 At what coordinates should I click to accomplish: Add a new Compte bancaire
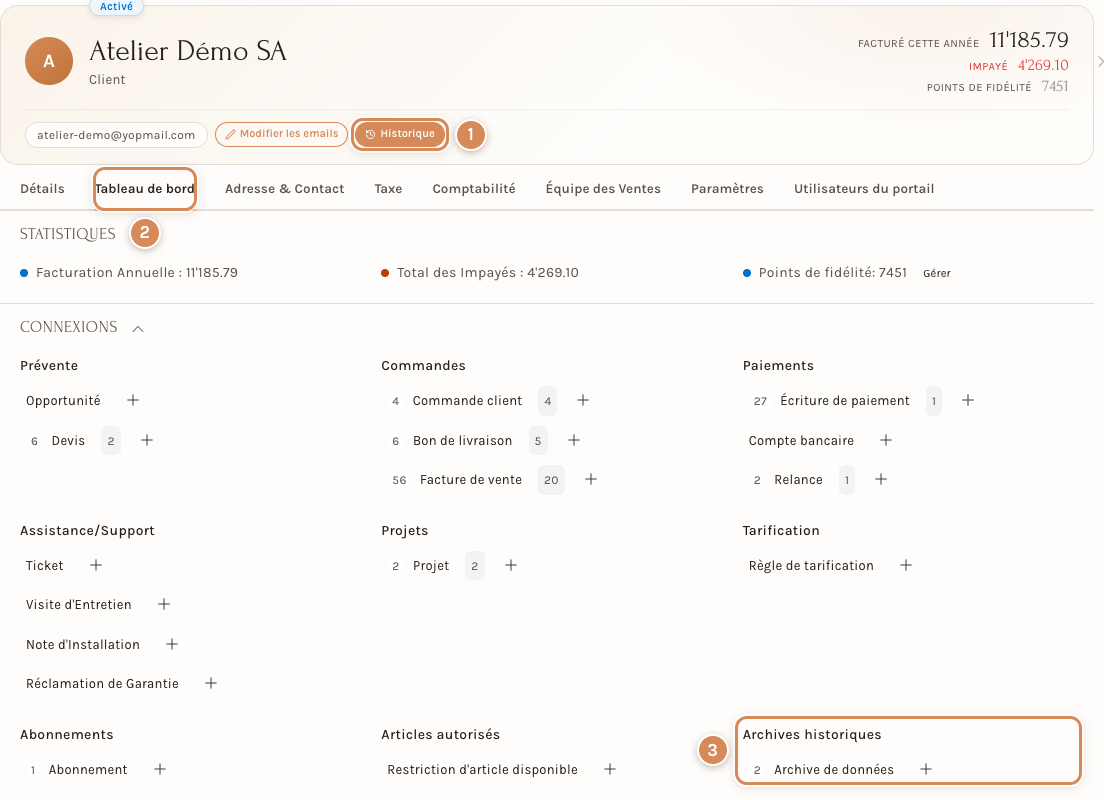coord(886,440)
